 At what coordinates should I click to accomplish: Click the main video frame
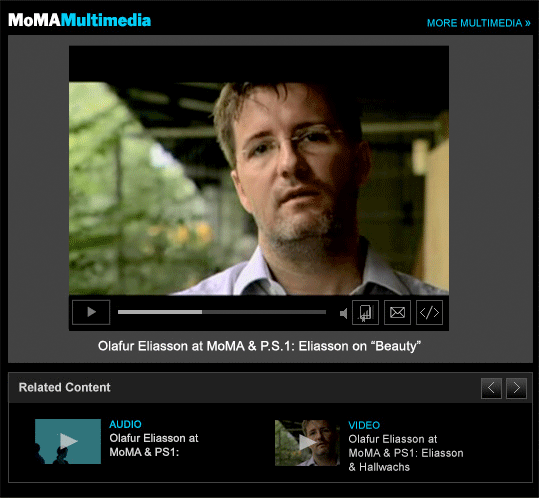click(259, 188)
